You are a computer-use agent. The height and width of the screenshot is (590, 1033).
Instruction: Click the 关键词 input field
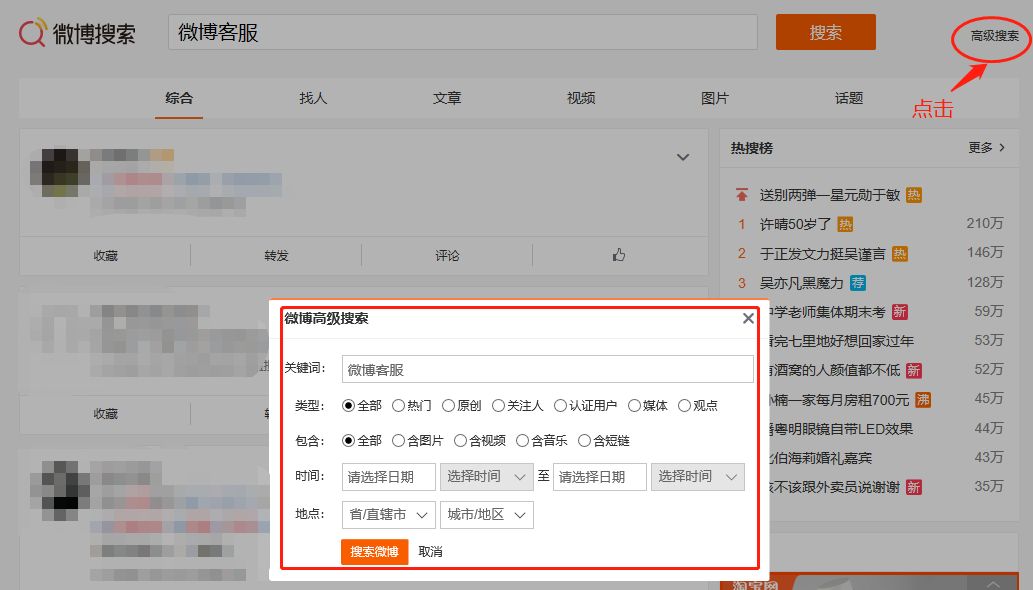[x=547, y=369]
